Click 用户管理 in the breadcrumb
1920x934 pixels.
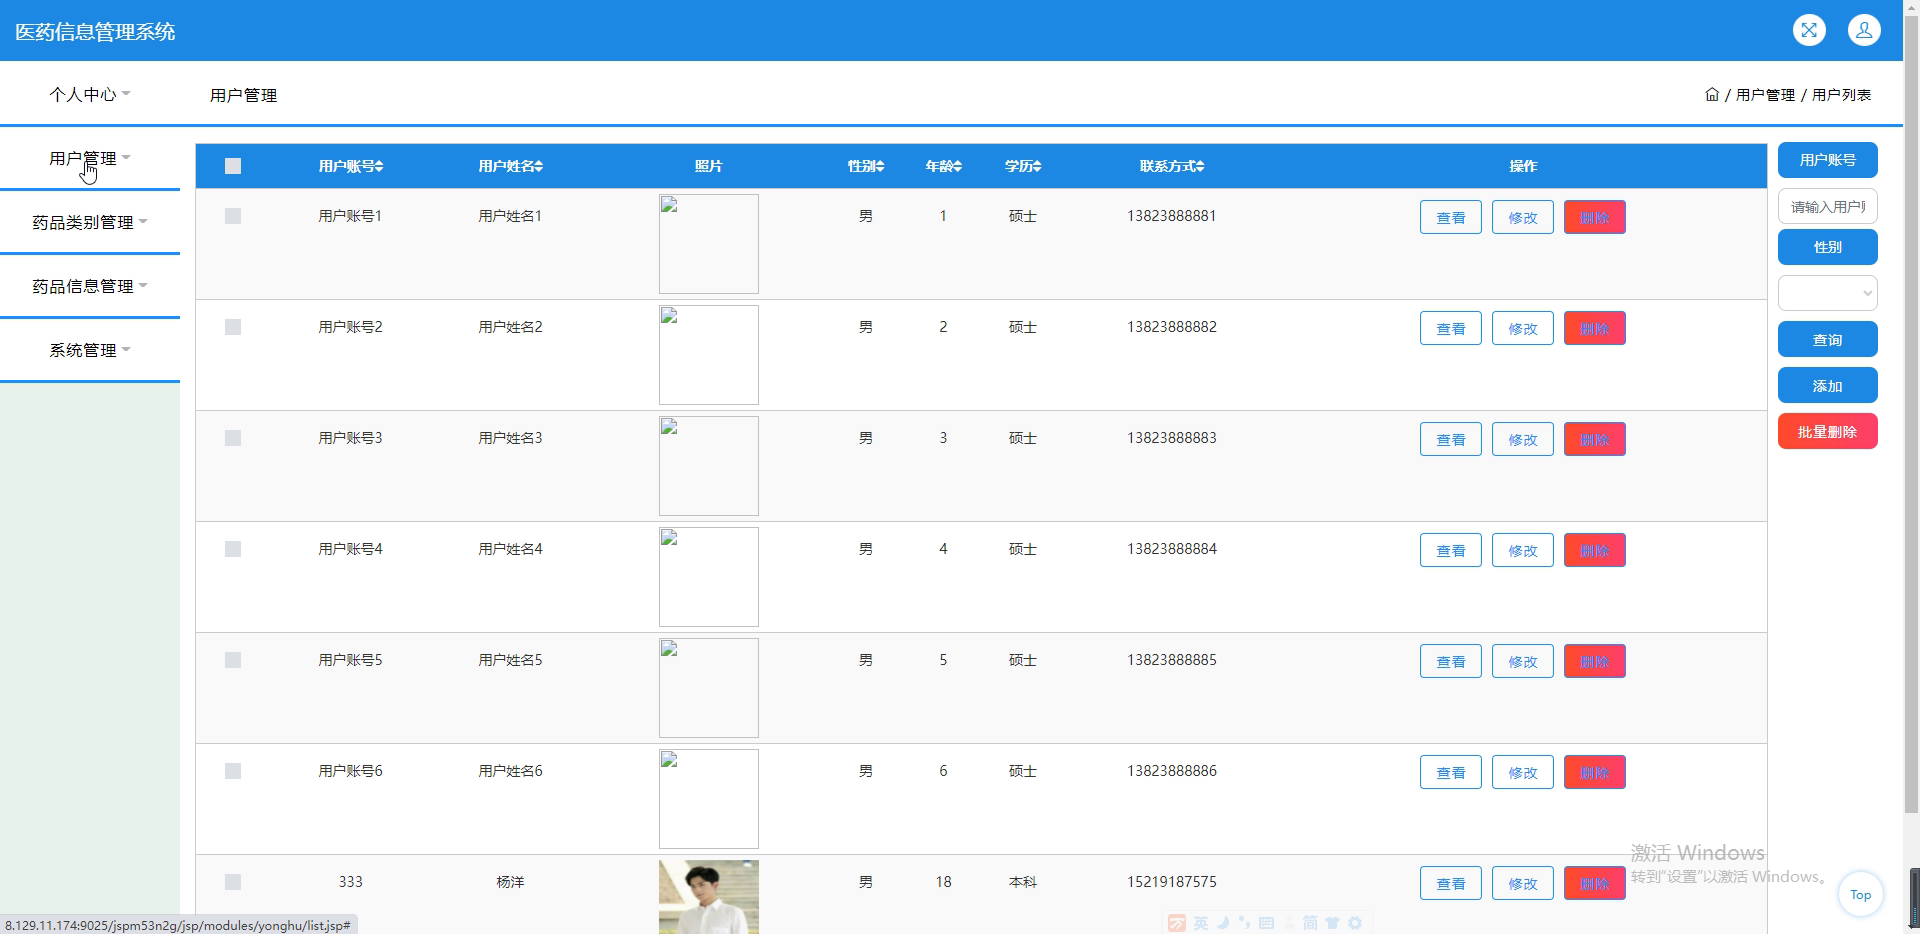pos(1765,94)
